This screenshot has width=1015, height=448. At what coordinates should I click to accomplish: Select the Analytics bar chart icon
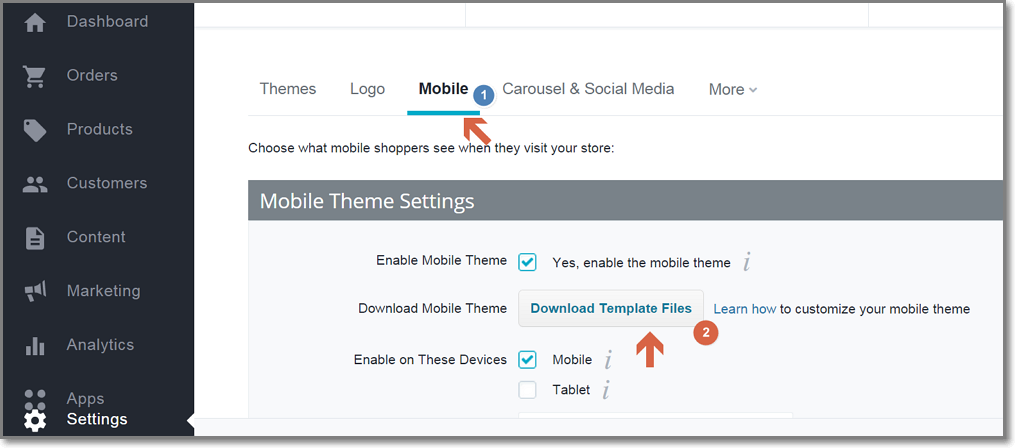[x=35, y=346]
